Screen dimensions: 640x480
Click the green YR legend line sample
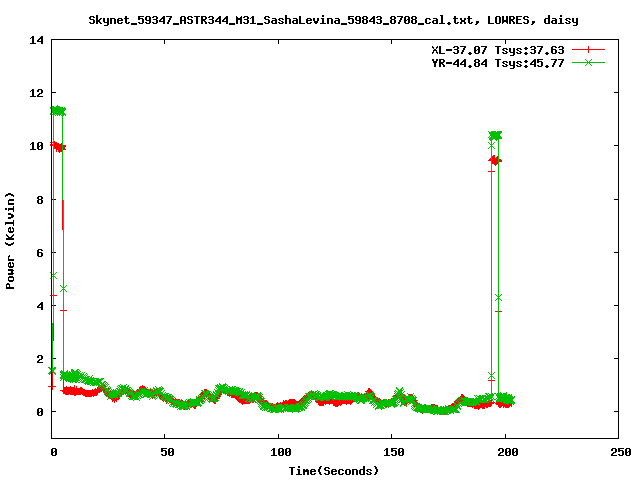[x=588, y=62]
